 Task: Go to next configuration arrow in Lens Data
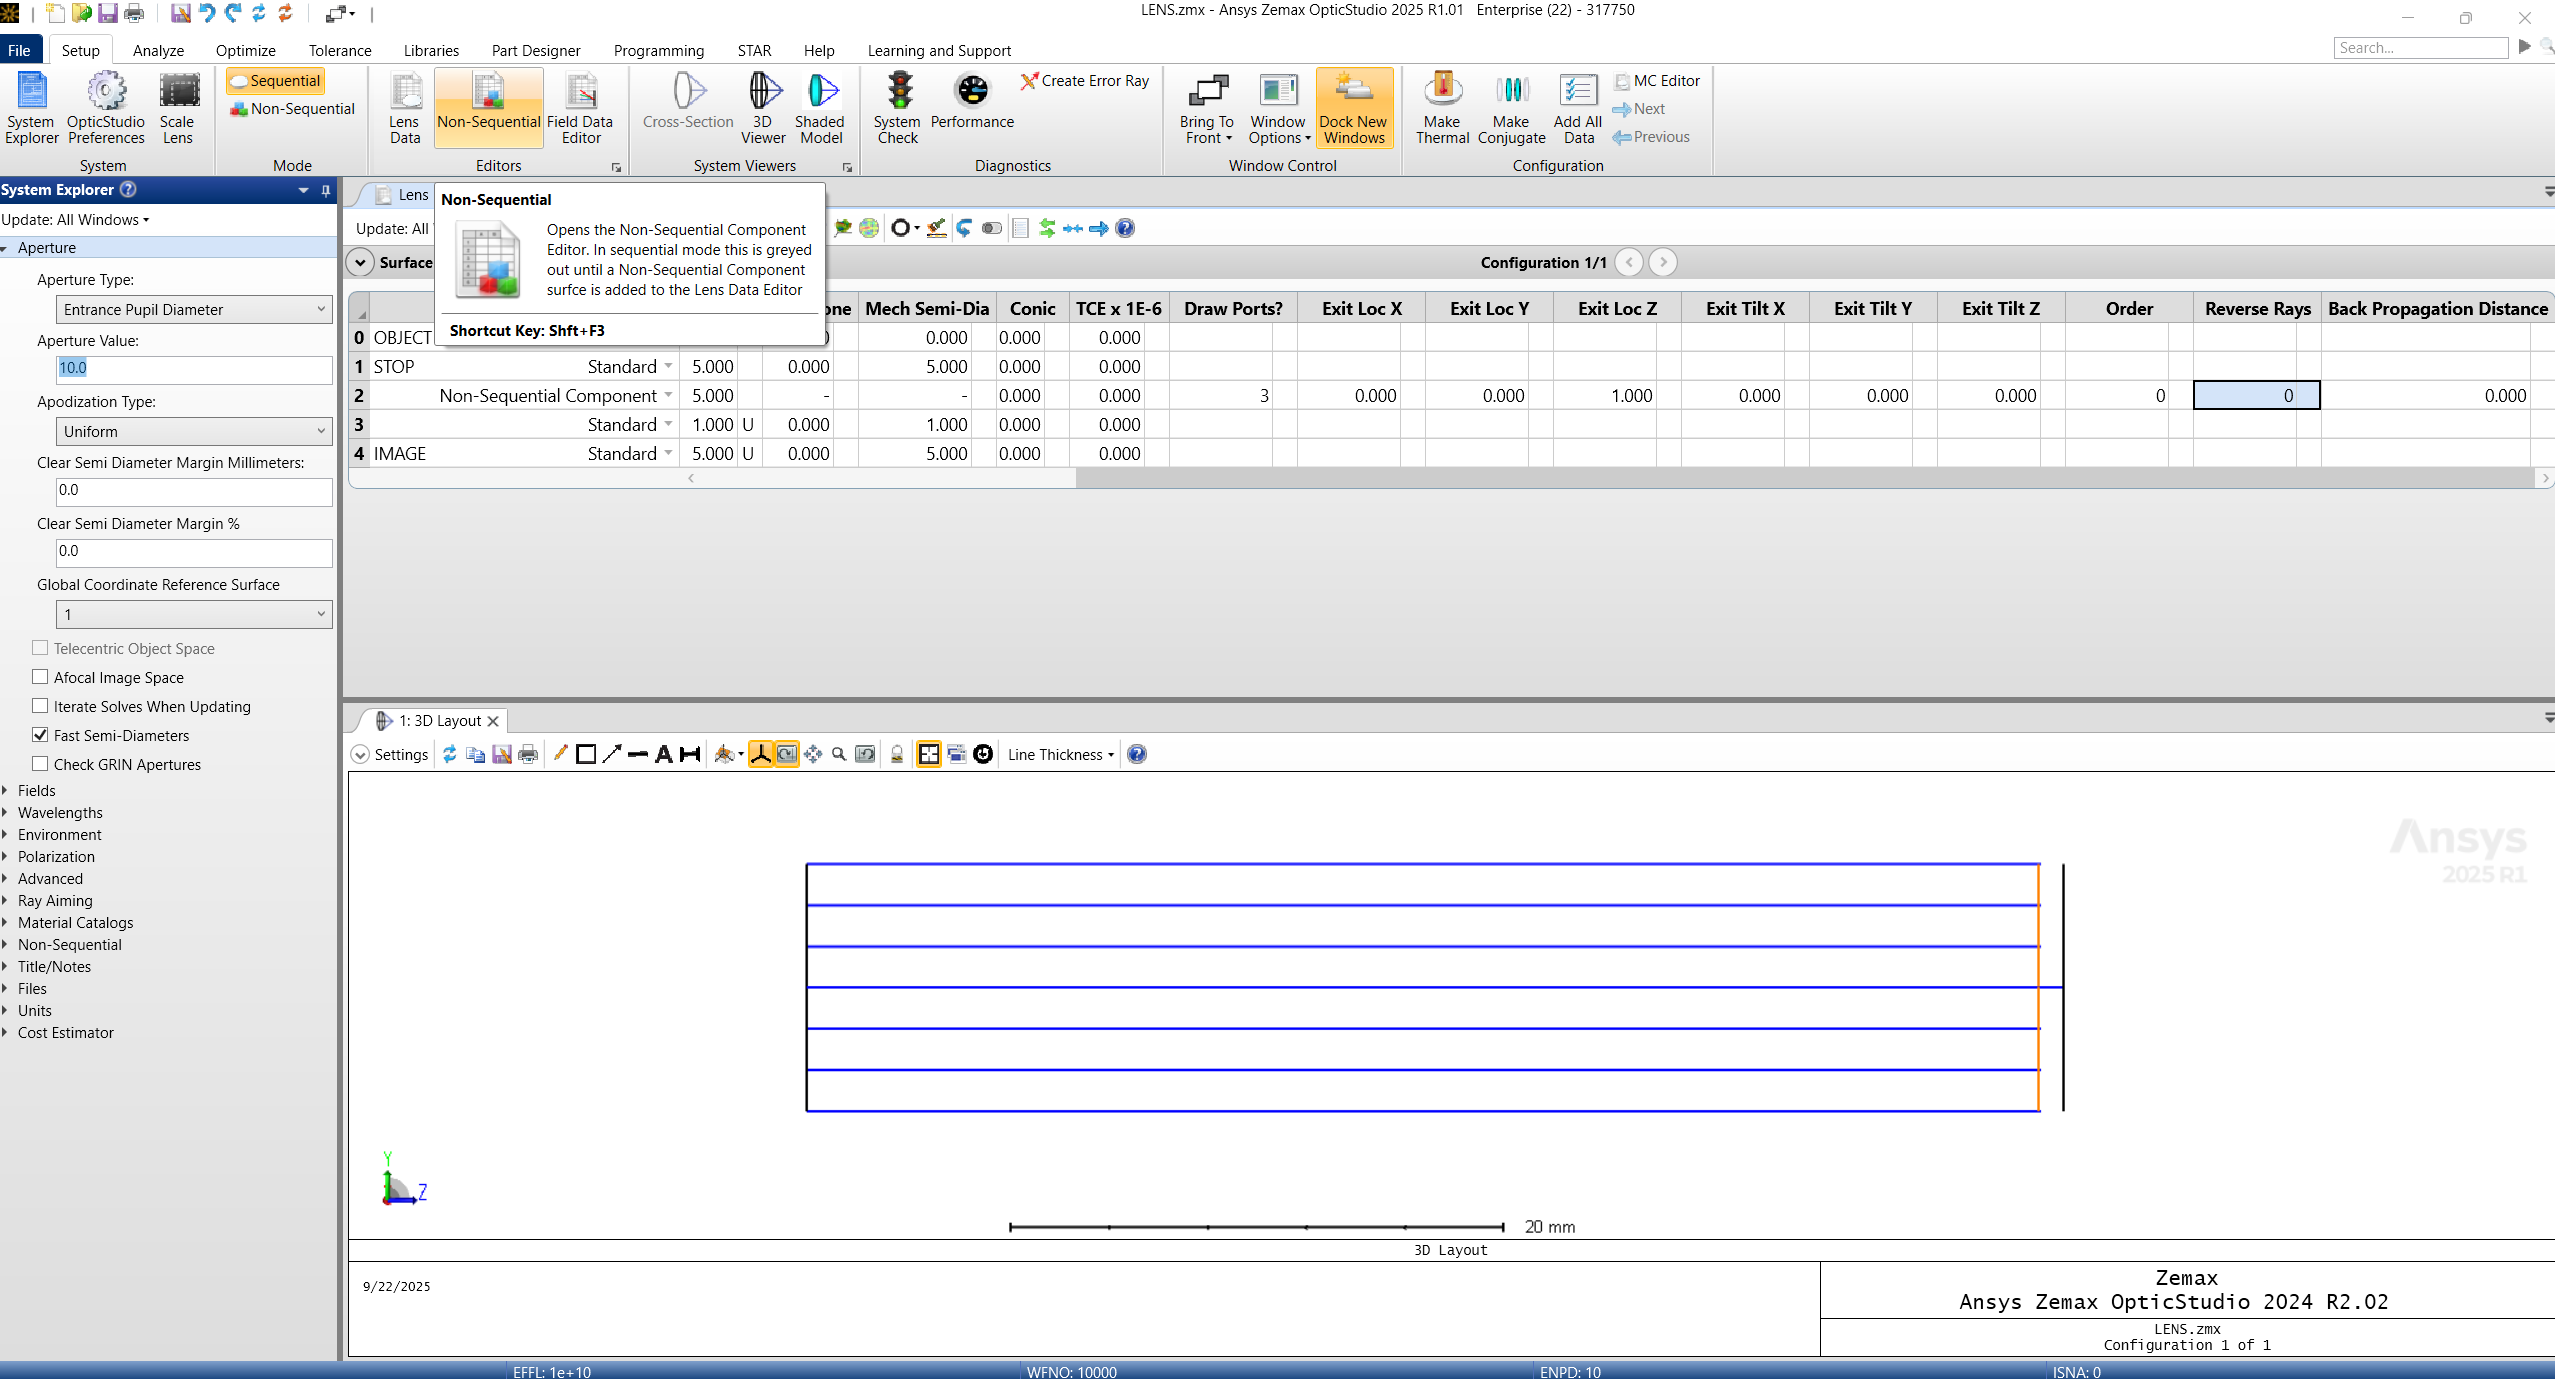1662,262
